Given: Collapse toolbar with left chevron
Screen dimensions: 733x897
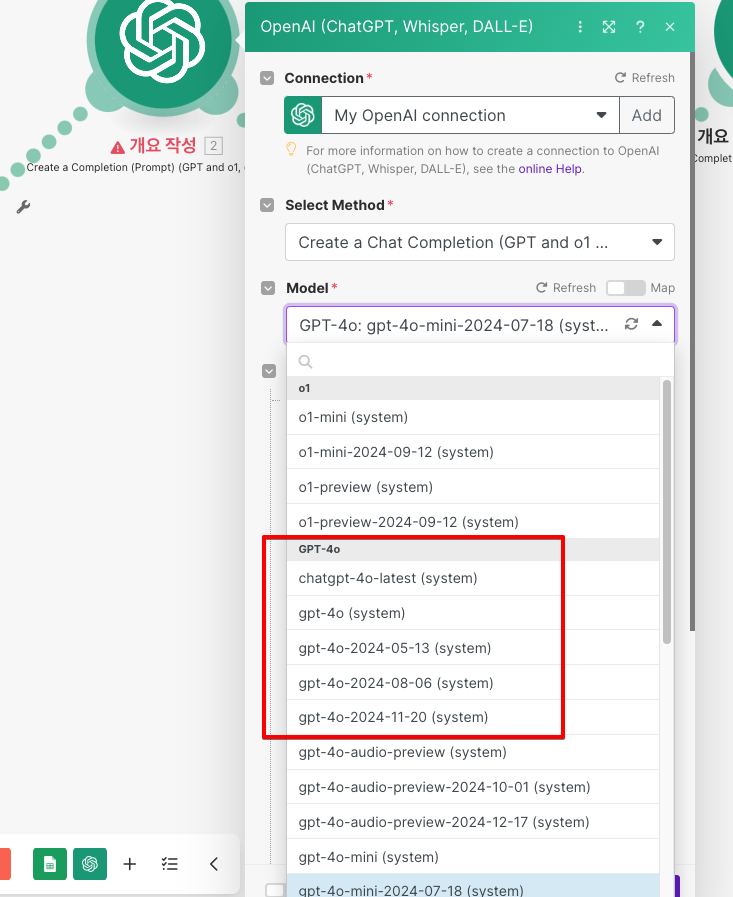Looking at the screenshot, I should click(x=214, y=864).
